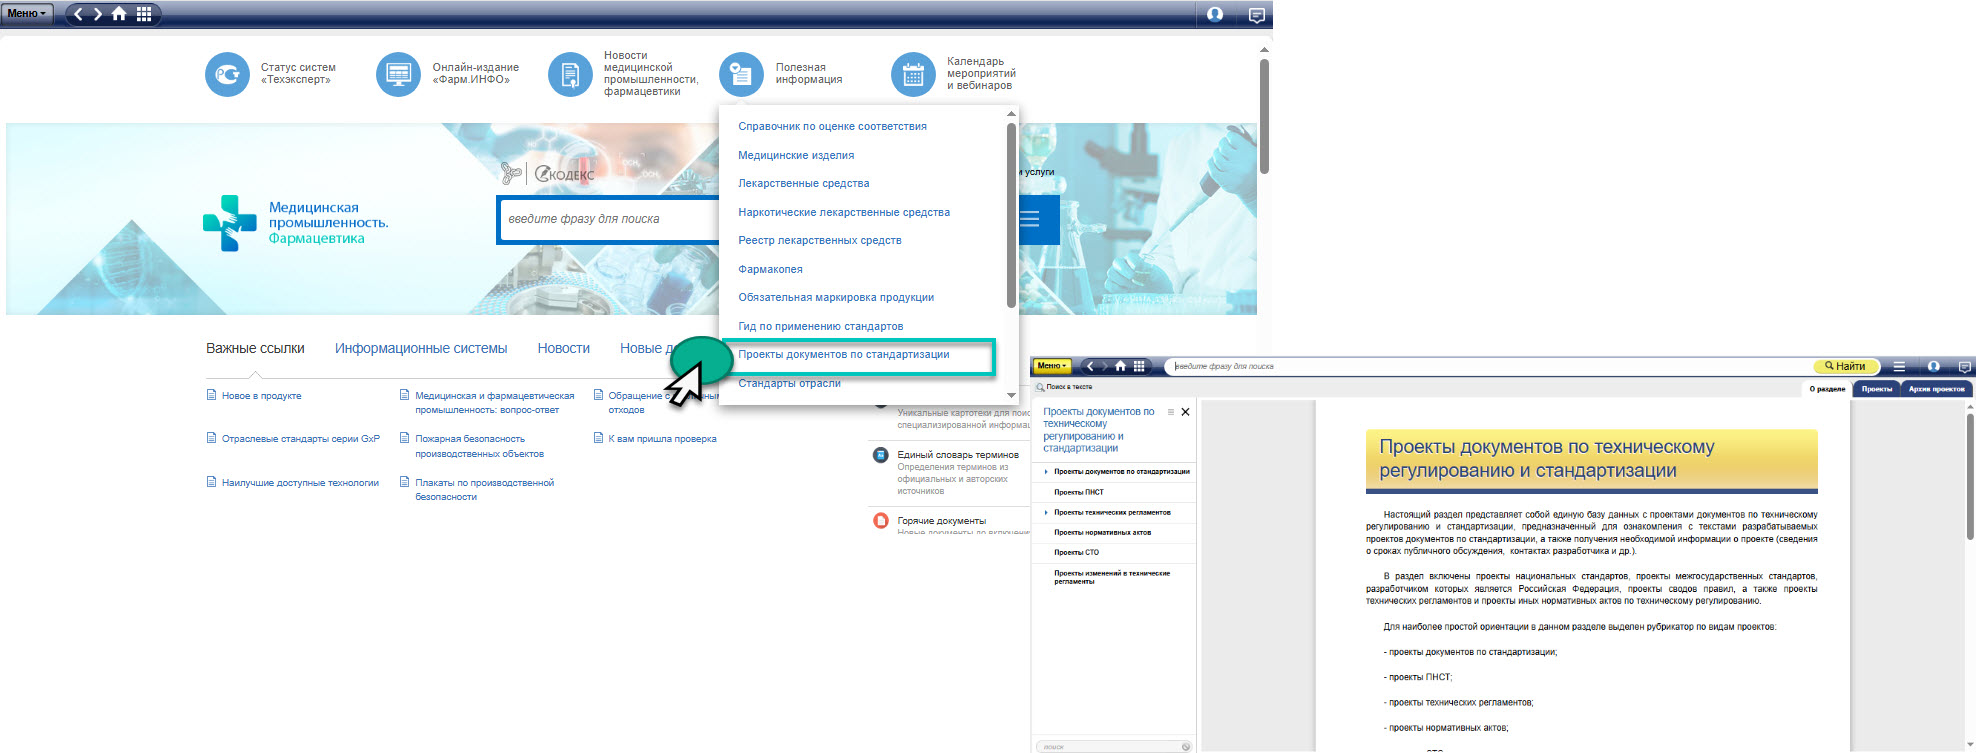This screenshot has height=753, width=1976.
Task: Select Реестр лекарственных средств in the dropdown list
Action: (819, 241)
